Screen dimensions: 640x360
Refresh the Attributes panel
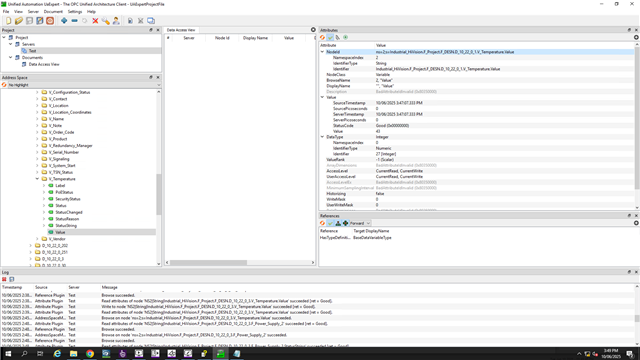tap(322, 38)
